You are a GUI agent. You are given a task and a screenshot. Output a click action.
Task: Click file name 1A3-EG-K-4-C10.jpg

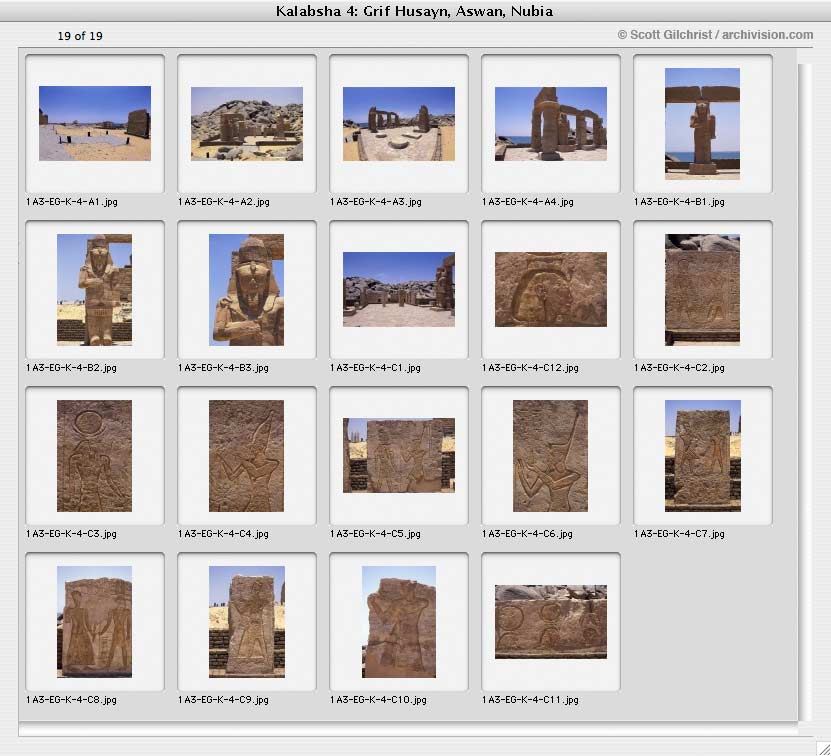(x=378, y=700)
